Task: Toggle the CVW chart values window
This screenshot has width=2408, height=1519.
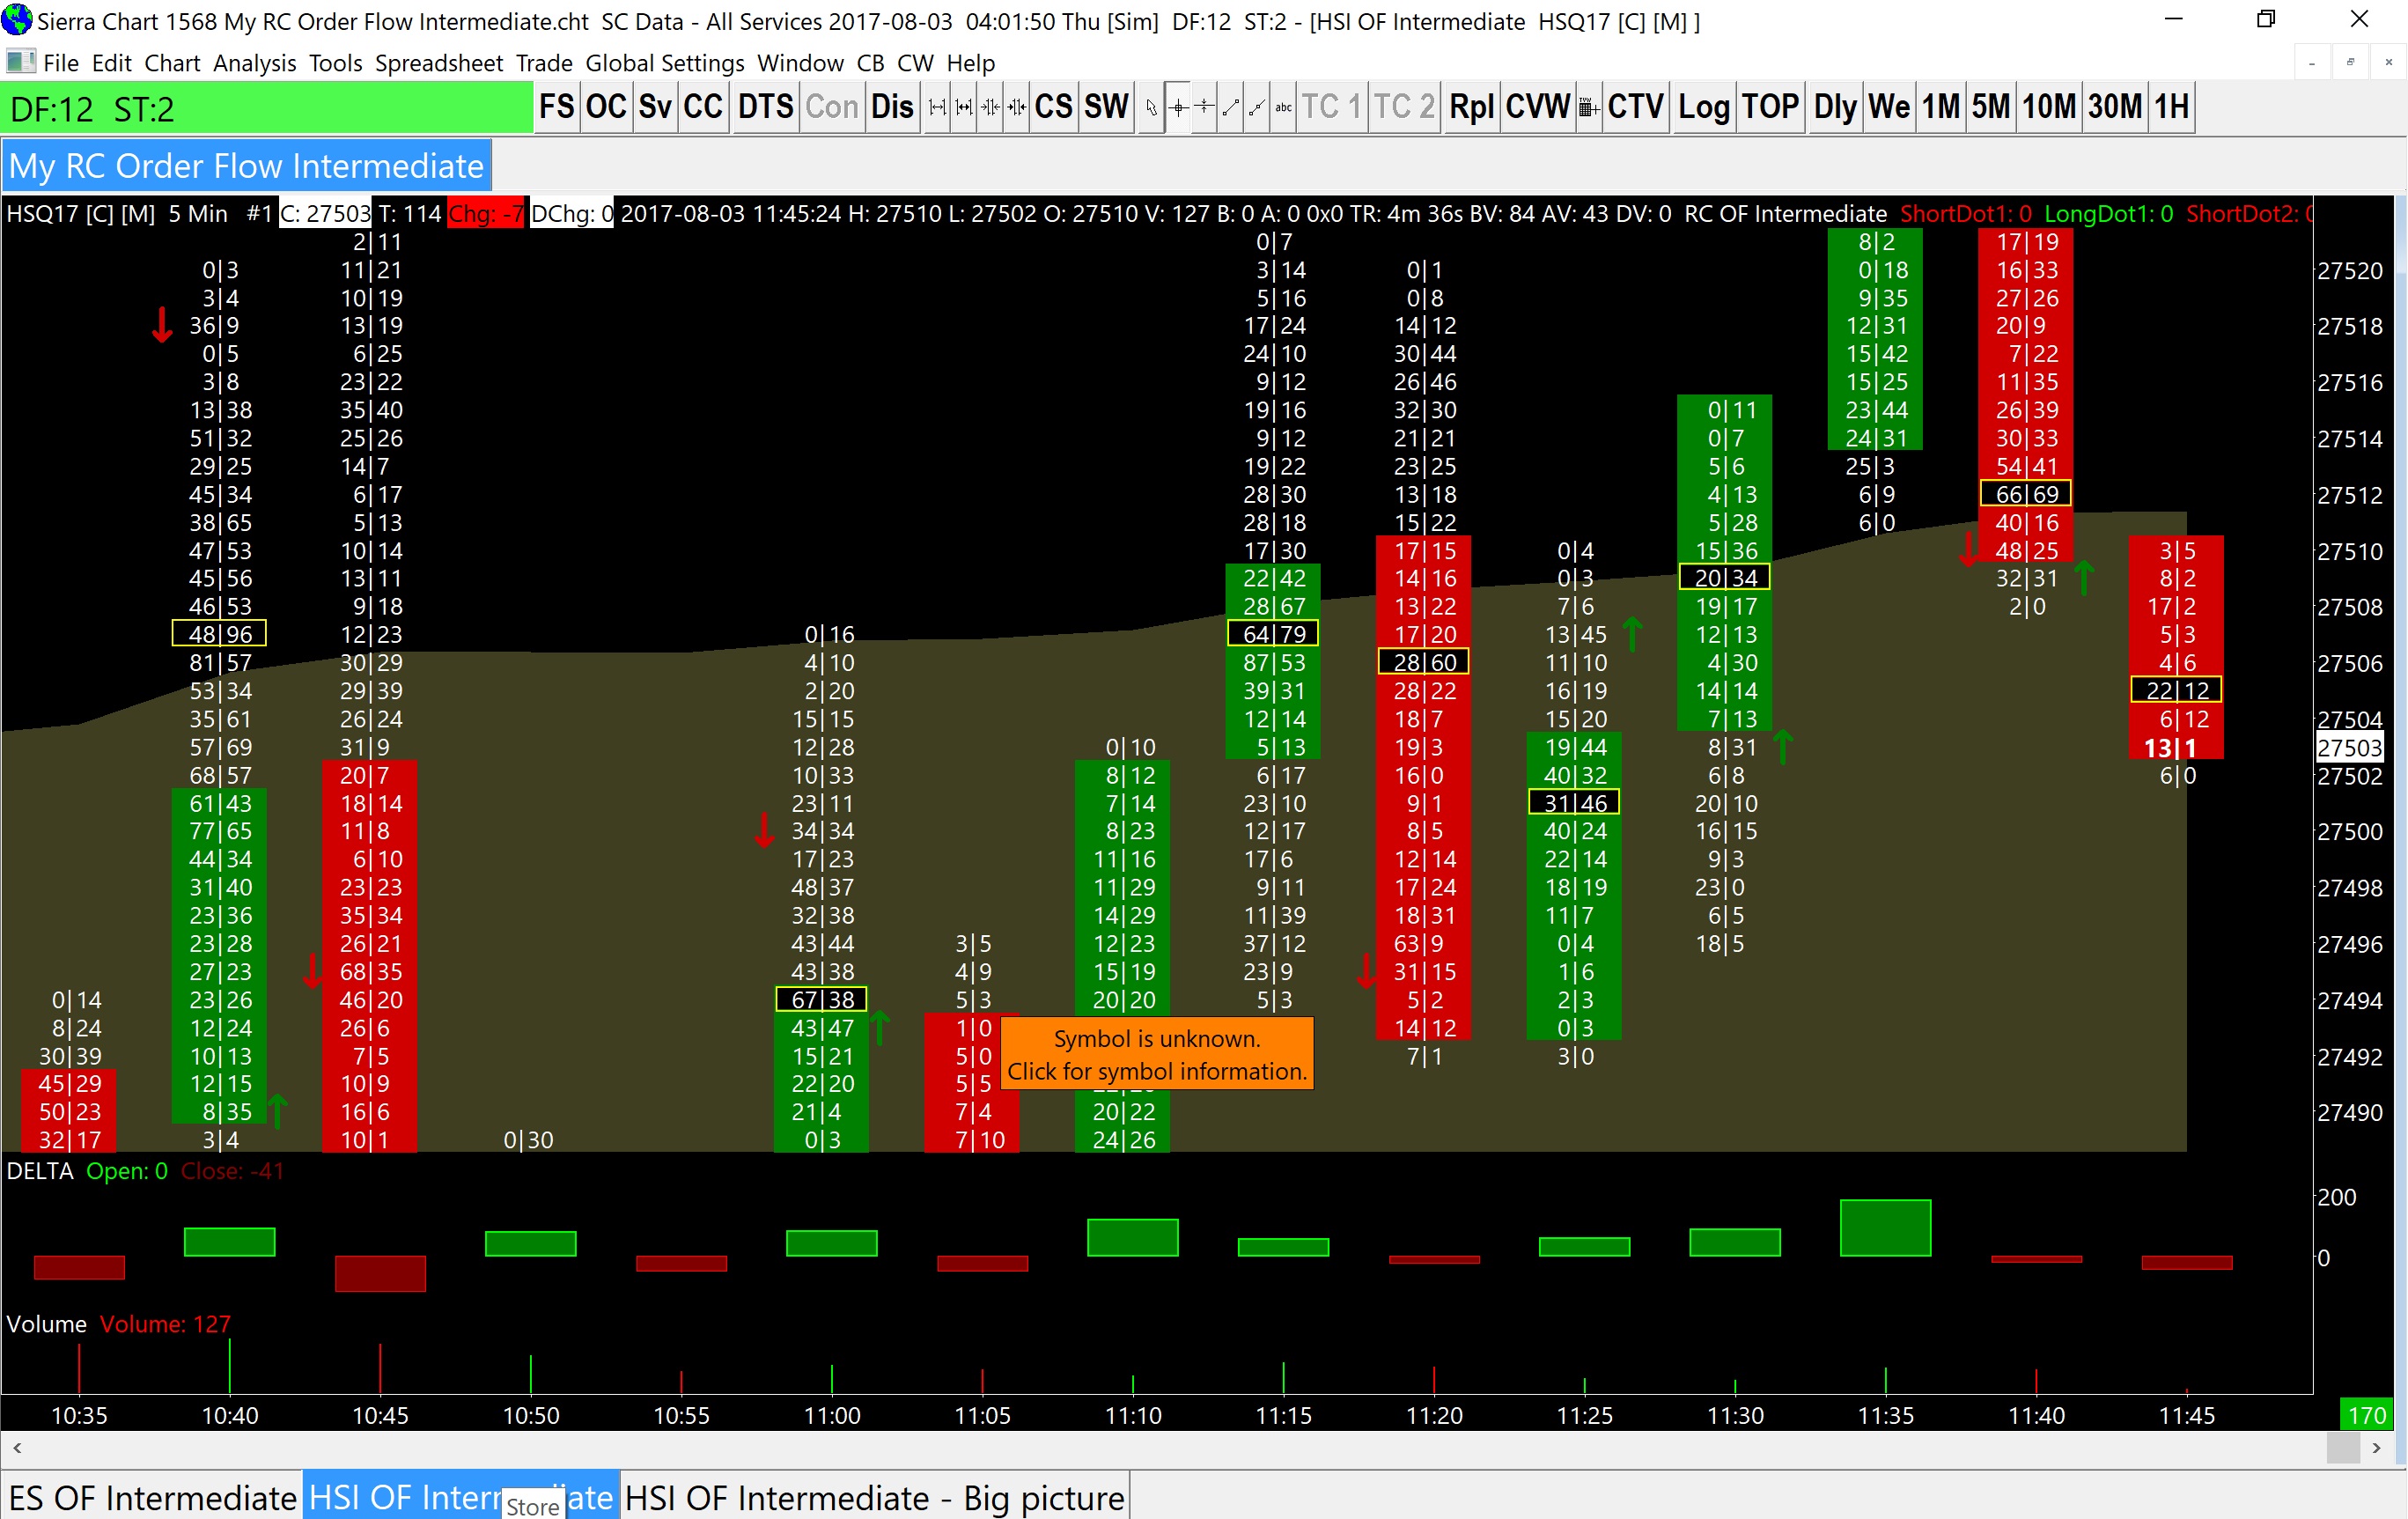Action: (1537, 107)
